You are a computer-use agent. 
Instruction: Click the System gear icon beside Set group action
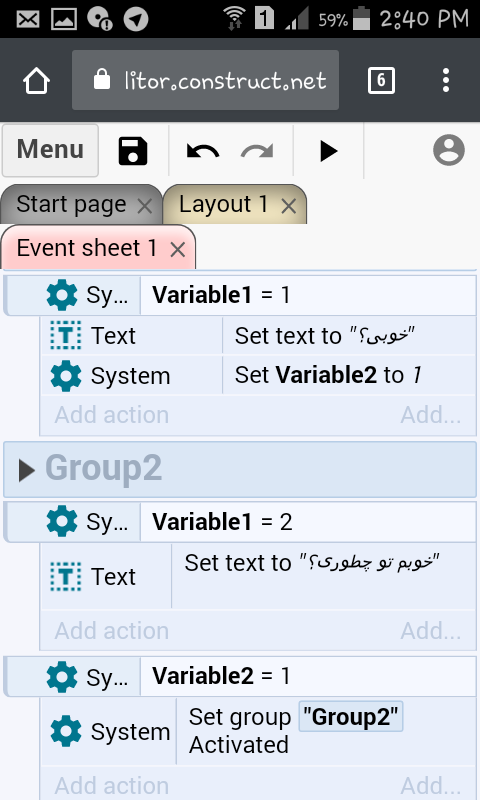click(x=66, y=731)
